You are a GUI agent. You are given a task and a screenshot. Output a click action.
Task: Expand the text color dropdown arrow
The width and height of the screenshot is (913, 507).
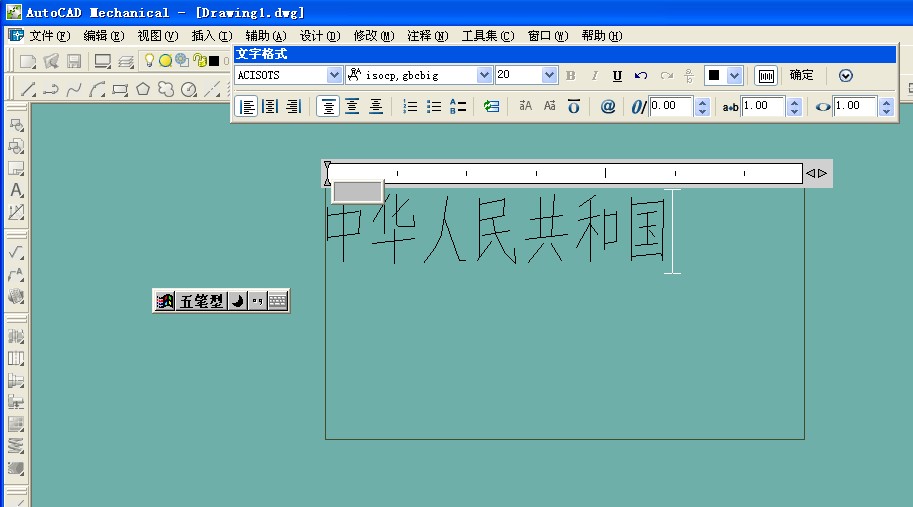pos(734,75)
